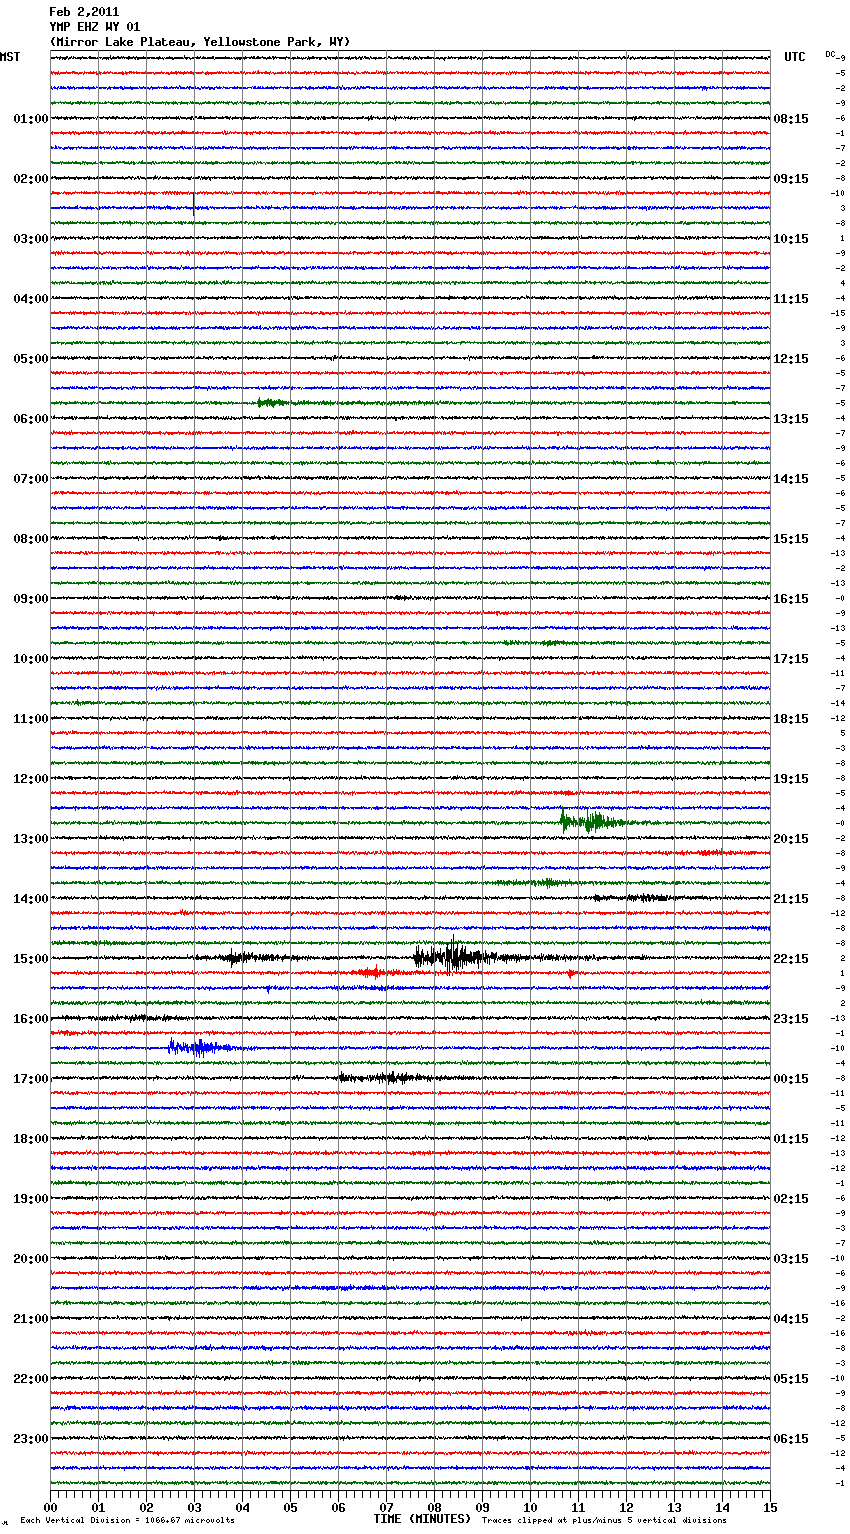Select the '21:00' MST time label
The image size is (850, 1534).
point(31,1319)
